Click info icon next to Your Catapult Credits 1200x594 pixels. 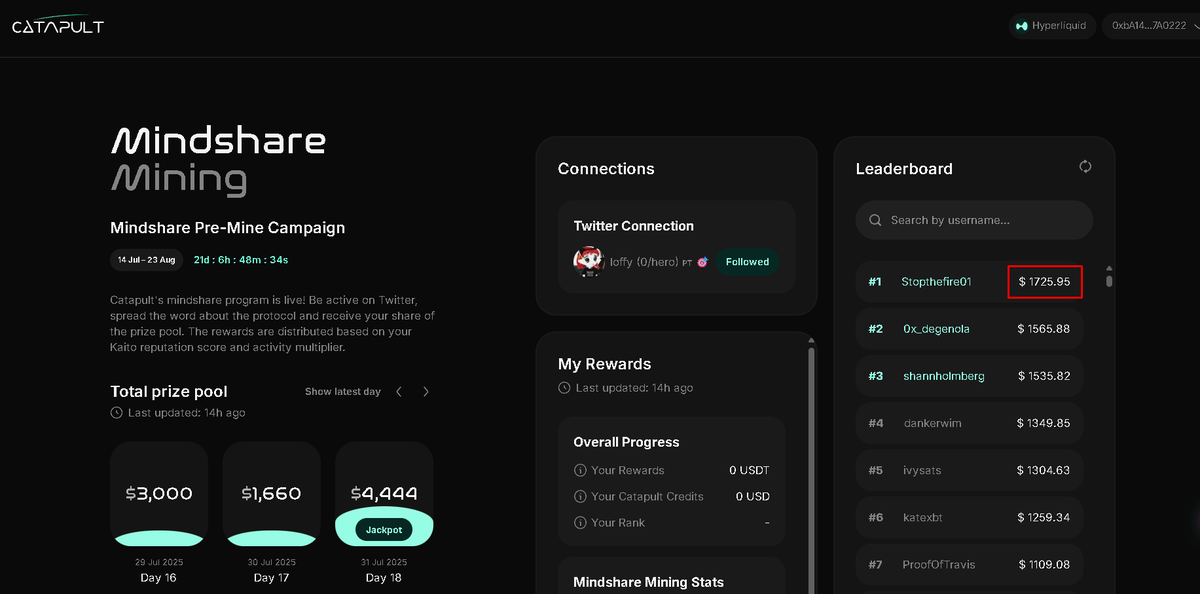click(x=580, y=496)
